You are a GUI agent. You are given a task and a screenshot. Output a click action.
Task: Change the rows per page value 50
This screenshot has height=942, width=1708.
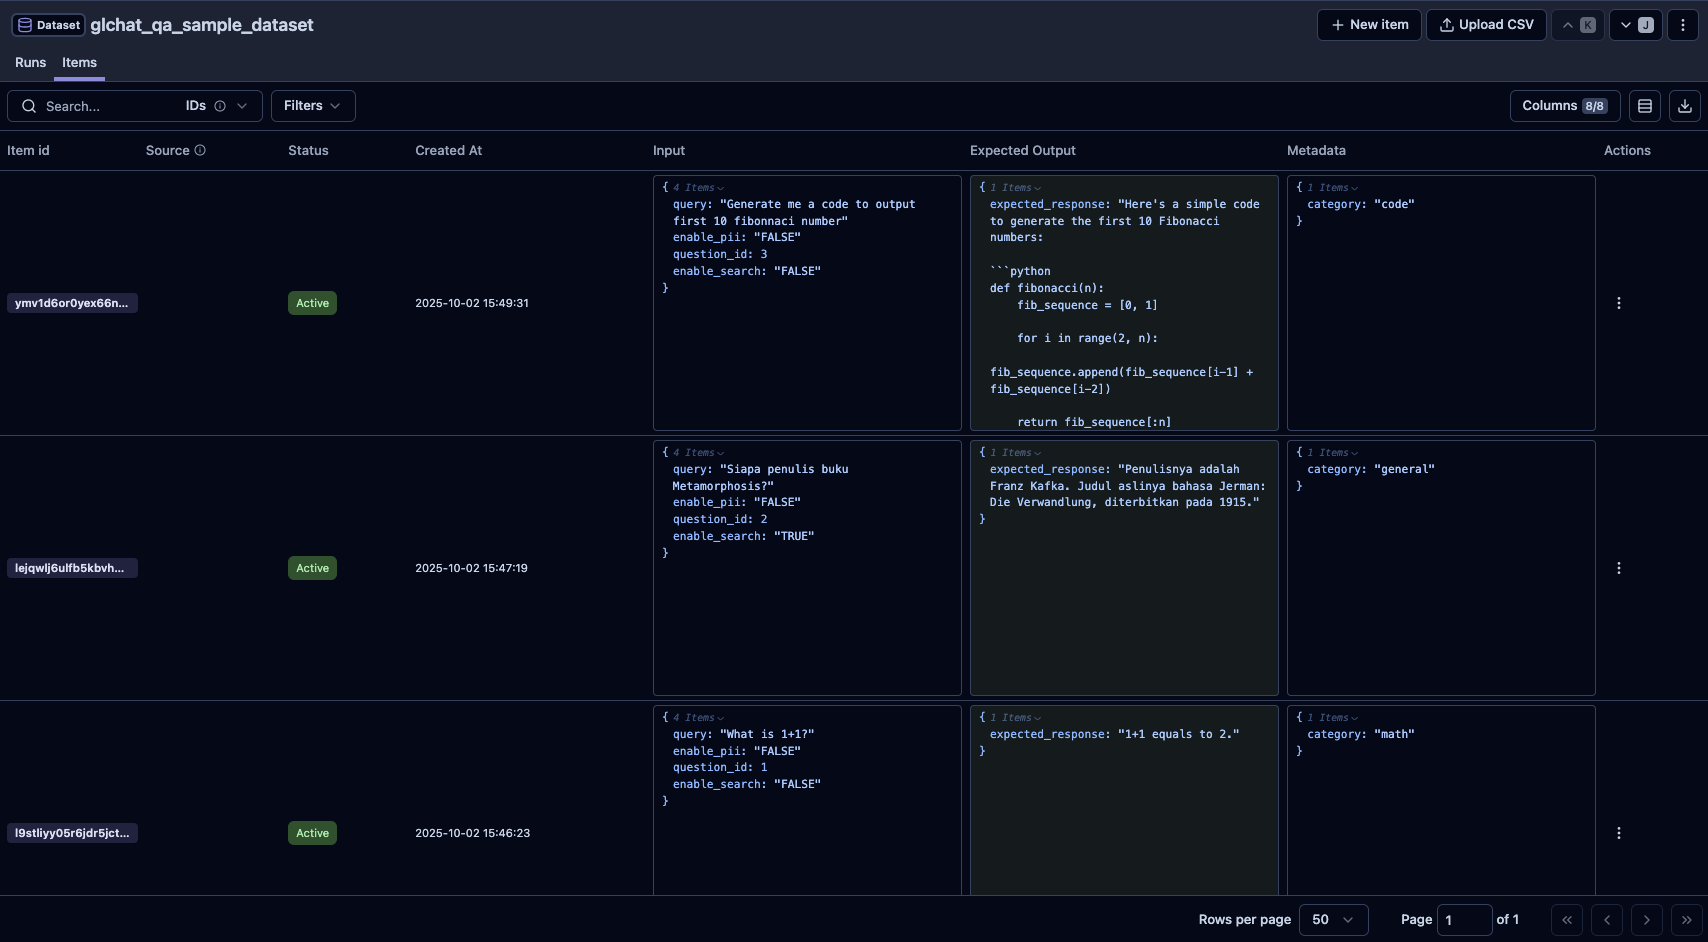tap(1332, 920)
